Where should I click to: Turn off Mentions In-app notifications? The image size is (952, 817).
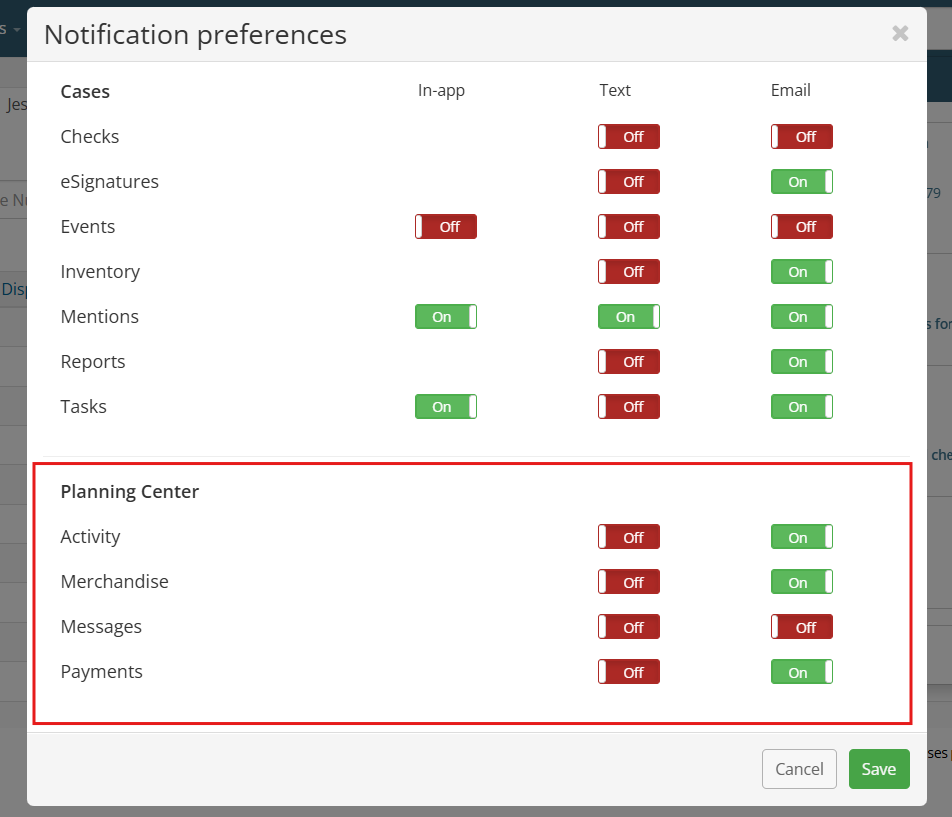(x=446, y=316)
